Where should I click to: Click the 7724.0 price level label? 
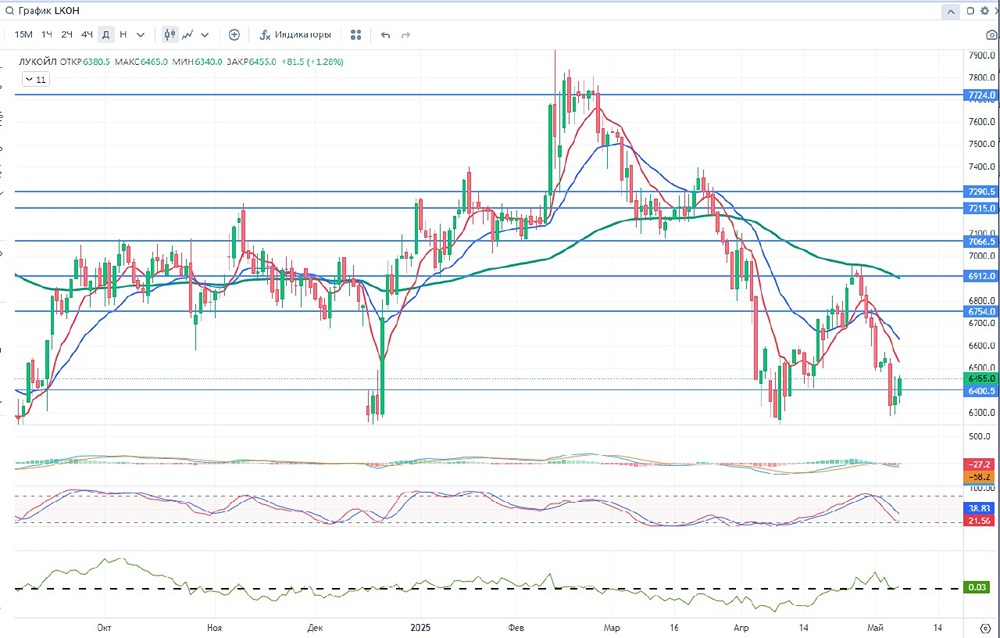pyautogui.click(x=982, y=95)
